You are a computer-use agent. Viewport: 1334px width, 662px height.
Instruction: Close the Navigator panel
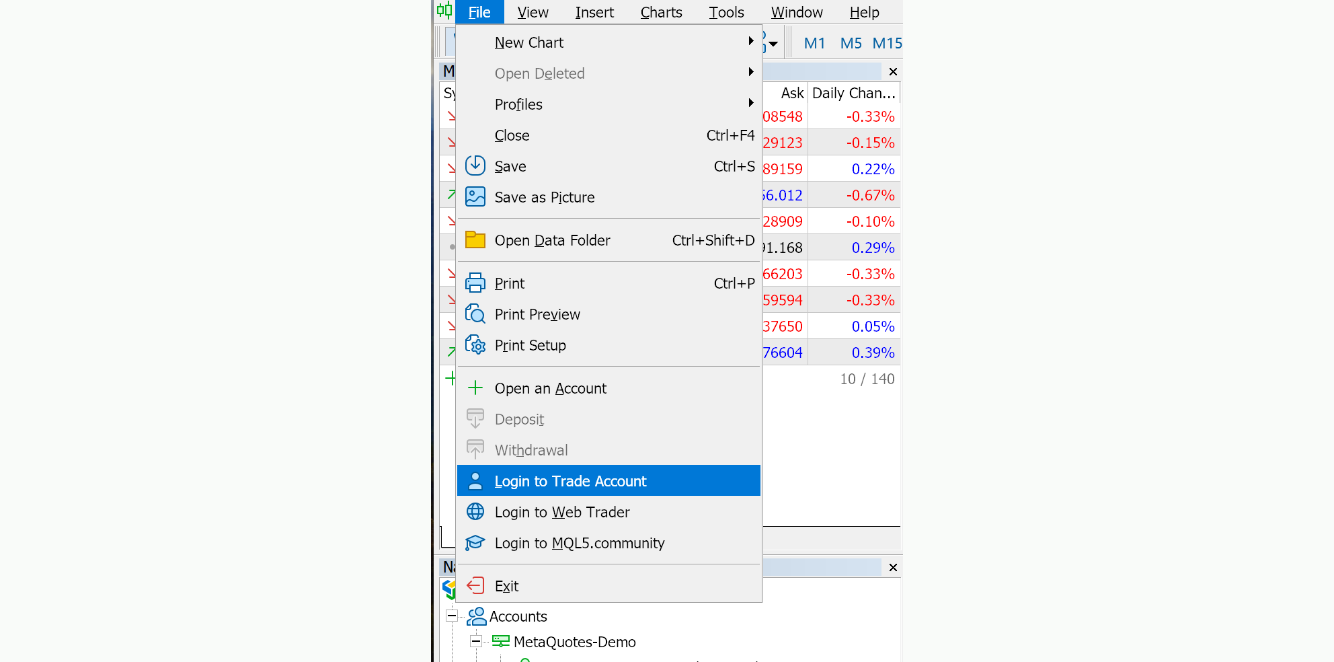point(893,567)
